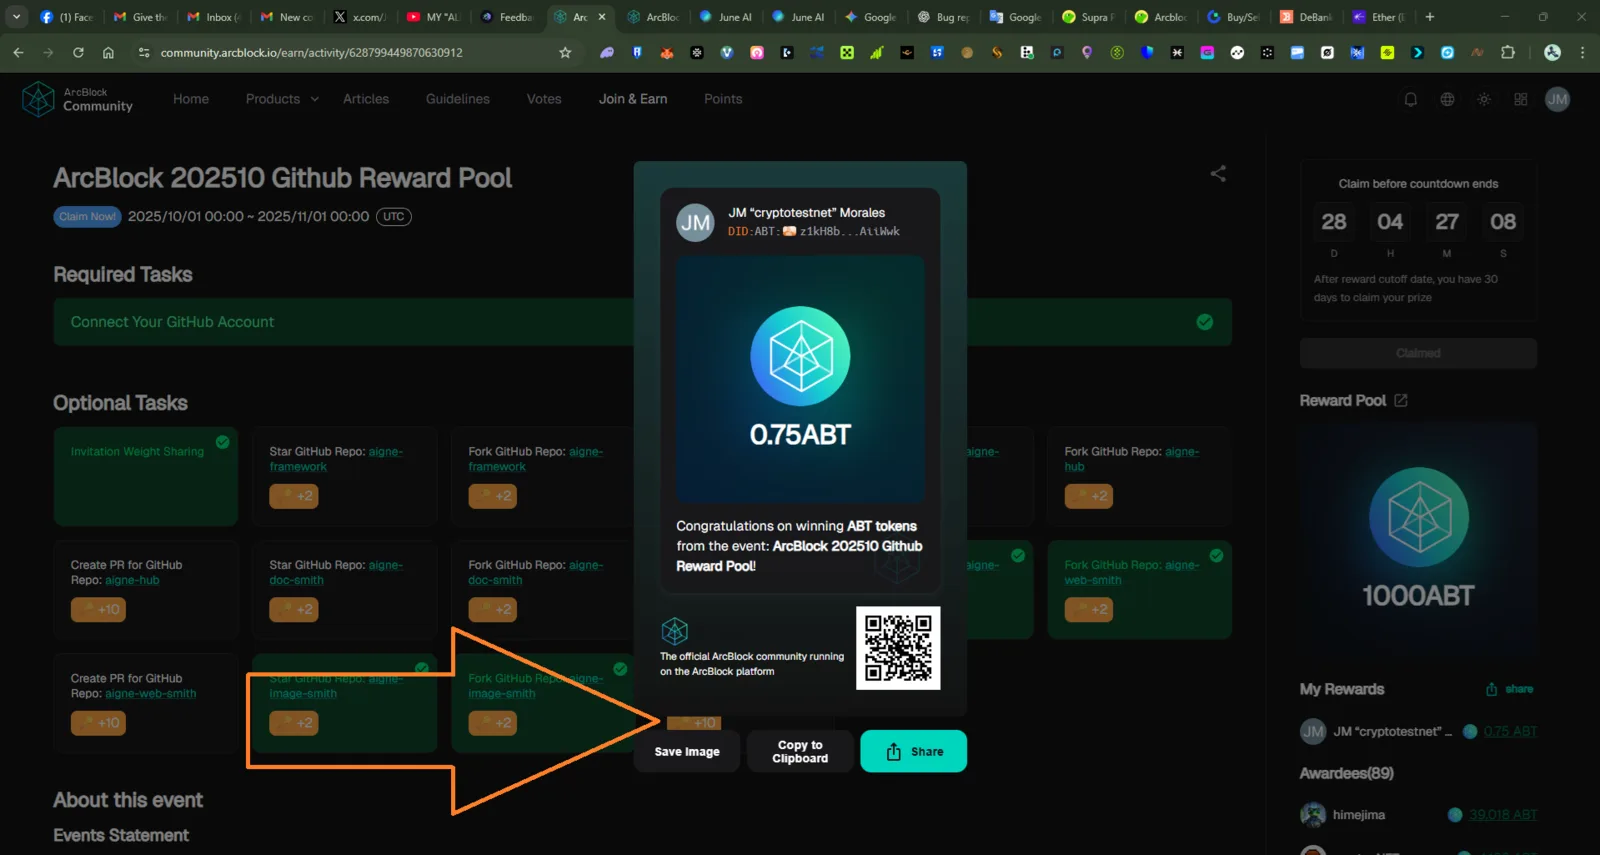This screenshot has height=855, width=1600.
Task: Switch to the YouTube MY "AL tab
Action: pos(434,17)
